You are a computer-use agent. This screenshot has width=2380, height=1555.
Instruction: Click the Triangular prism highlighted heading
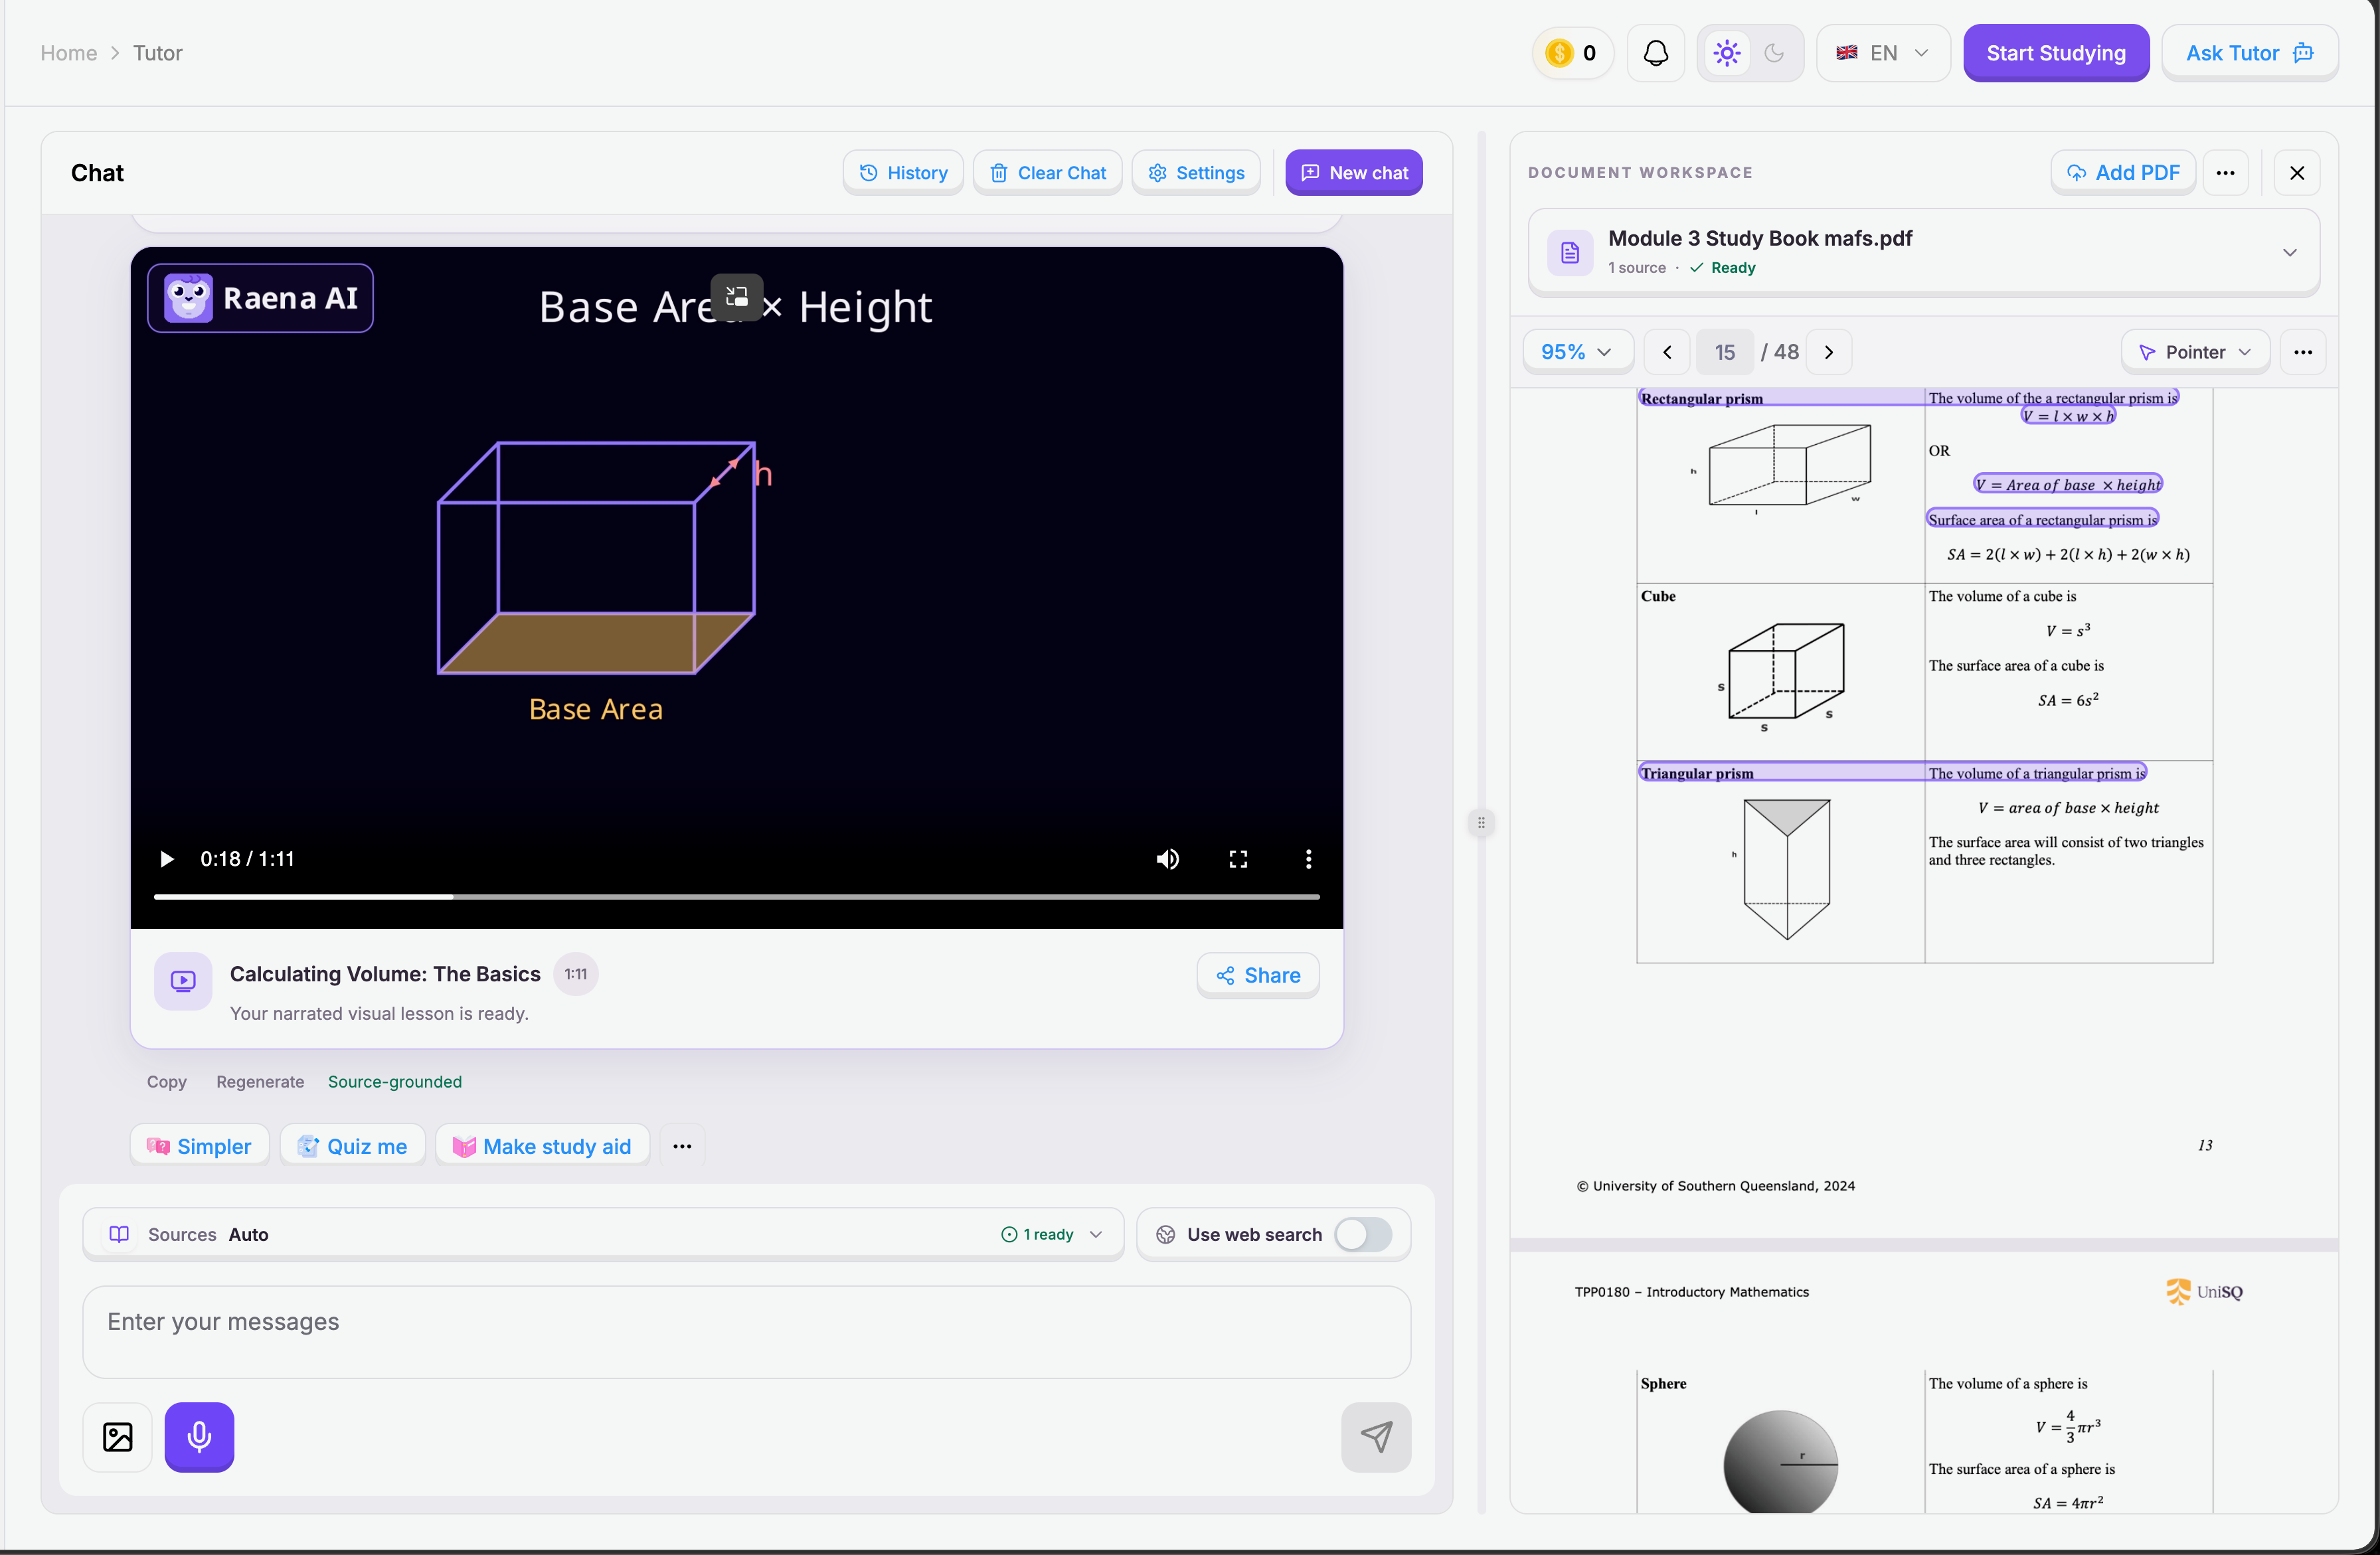point(1697,773)
